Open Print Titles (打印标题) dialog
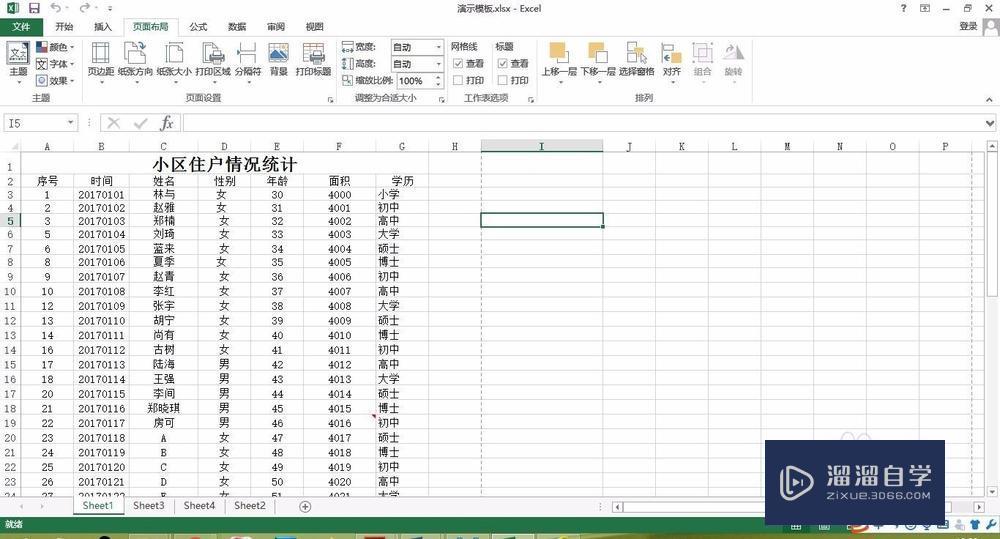 click(x=313, y=60)
